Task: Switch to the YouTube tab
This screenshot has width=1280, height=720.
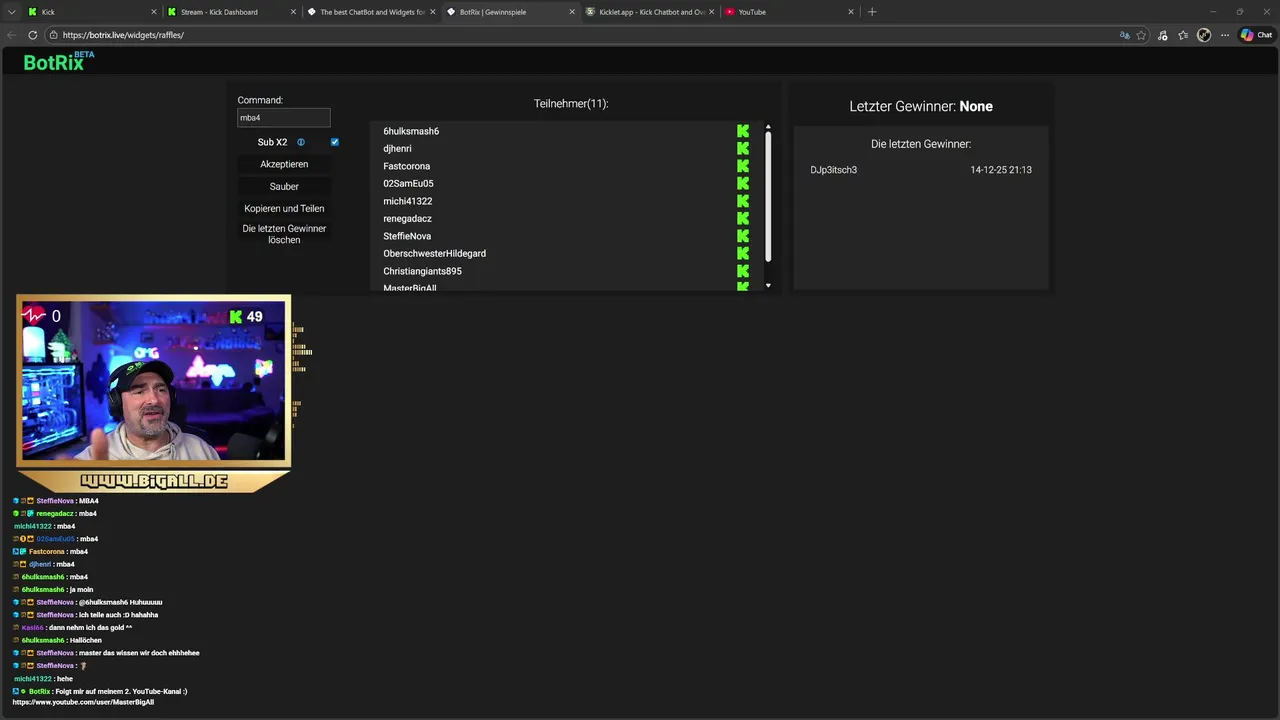Action: coord(788,12)
